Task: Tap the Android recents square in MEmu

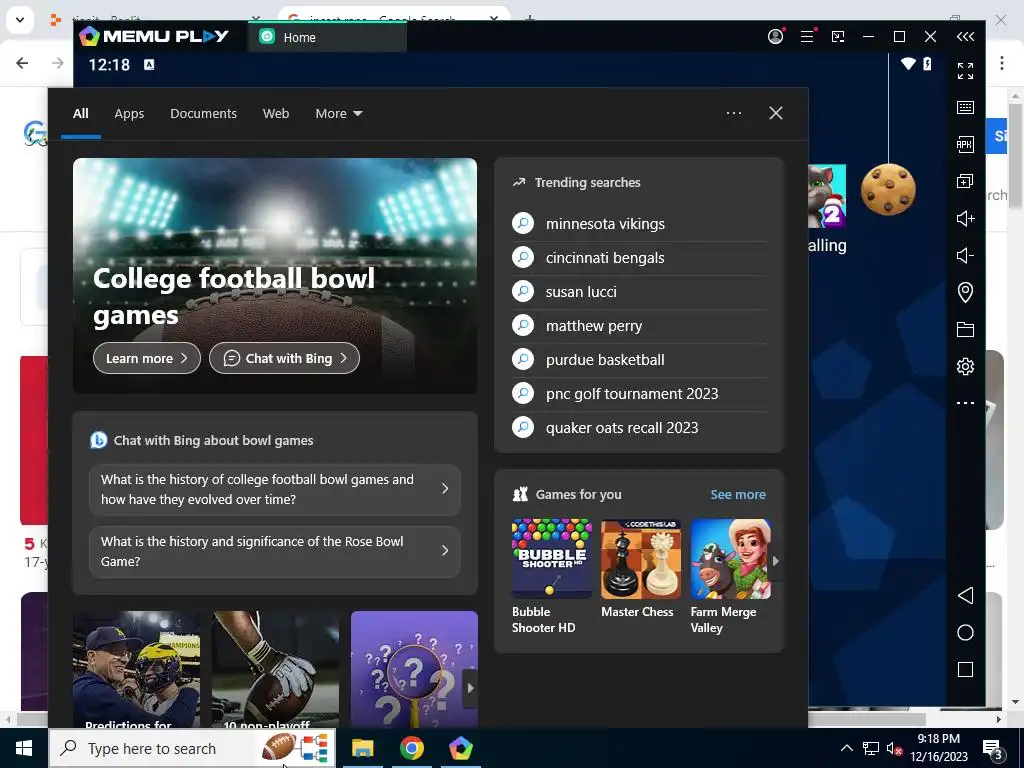Action: tap(965, 669)
